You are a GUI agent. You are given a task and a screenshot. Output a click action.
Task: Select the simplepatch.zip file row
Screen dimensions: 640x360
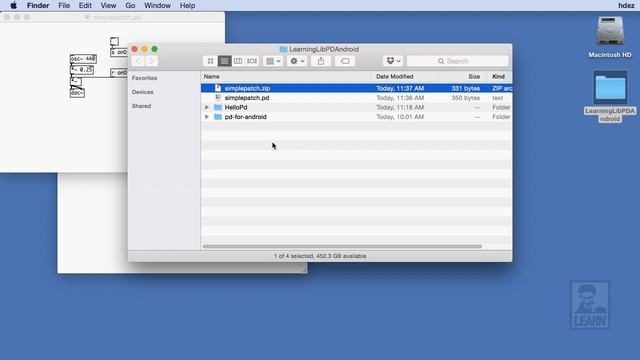tap(356, 88)
